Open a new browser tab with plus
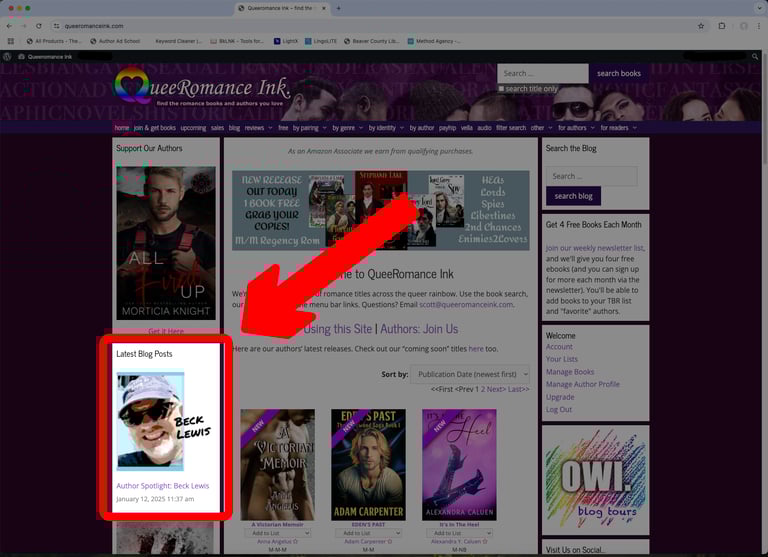This screenshot has width=768, height=557. pyautogui.click(x=338, y=8)
